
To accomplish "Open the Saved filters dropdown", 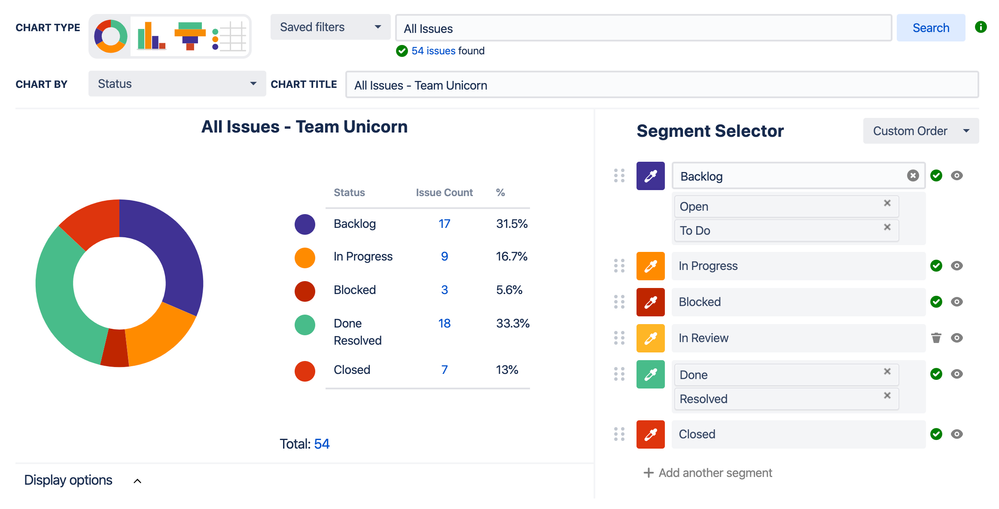I will pyautogui.click(x=330, y=27).
